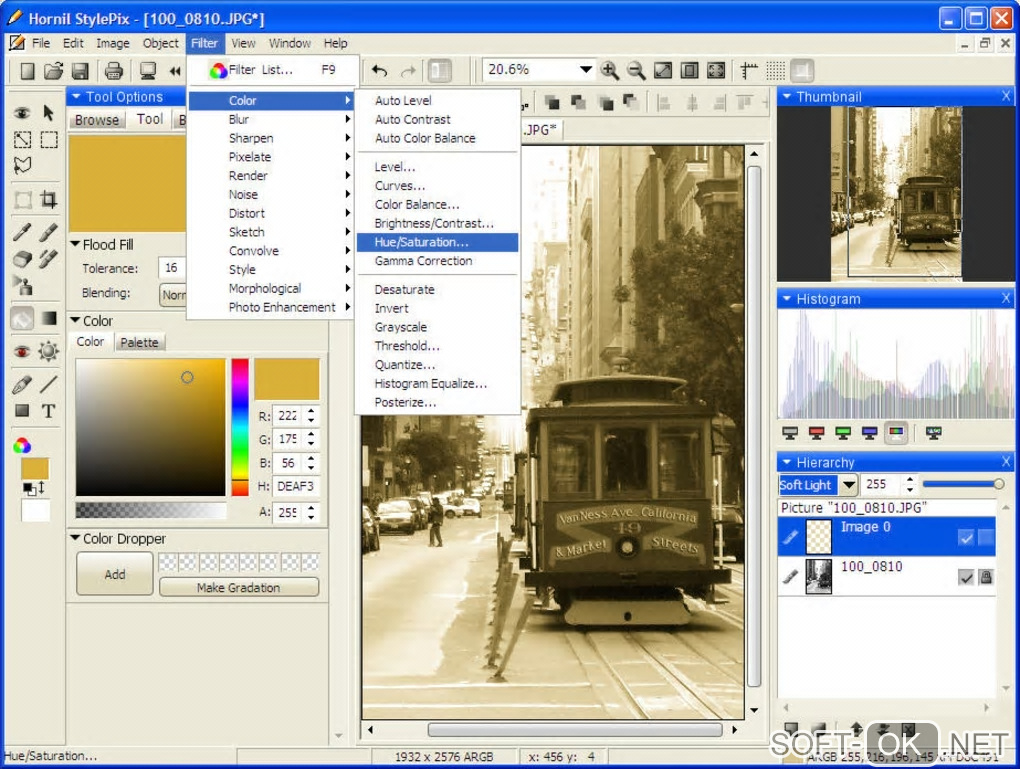Toggle the RGB all-channels histogram icon

pos(896,433)
